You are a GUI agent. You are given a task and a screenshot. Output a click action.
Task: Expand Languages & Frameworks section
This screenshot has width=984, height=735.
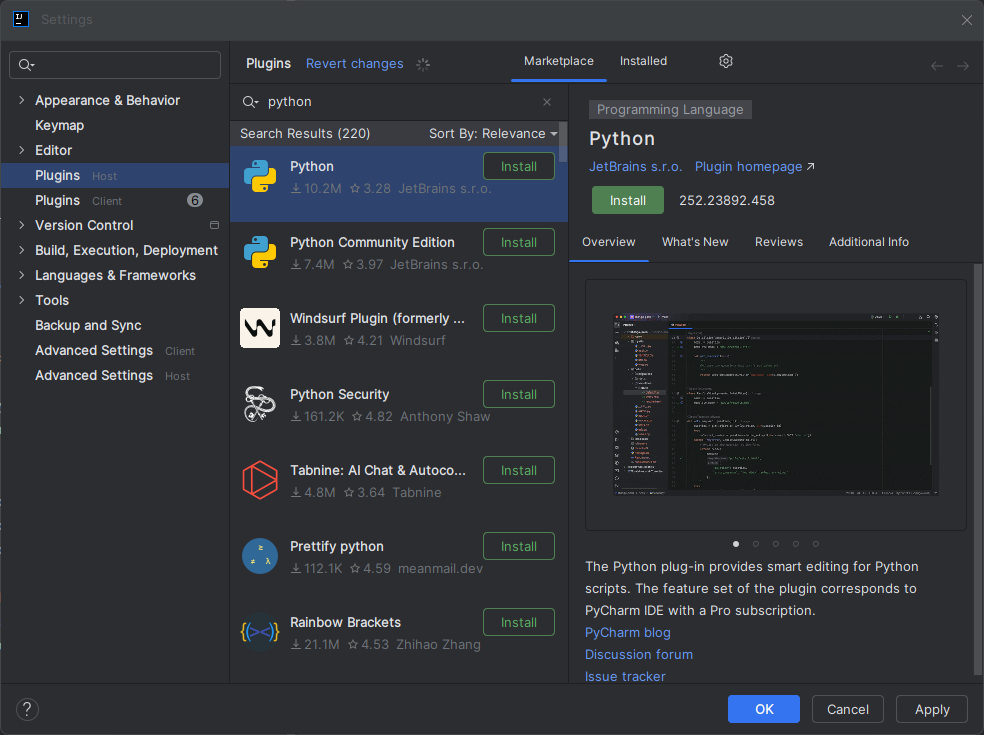(21, 275)
